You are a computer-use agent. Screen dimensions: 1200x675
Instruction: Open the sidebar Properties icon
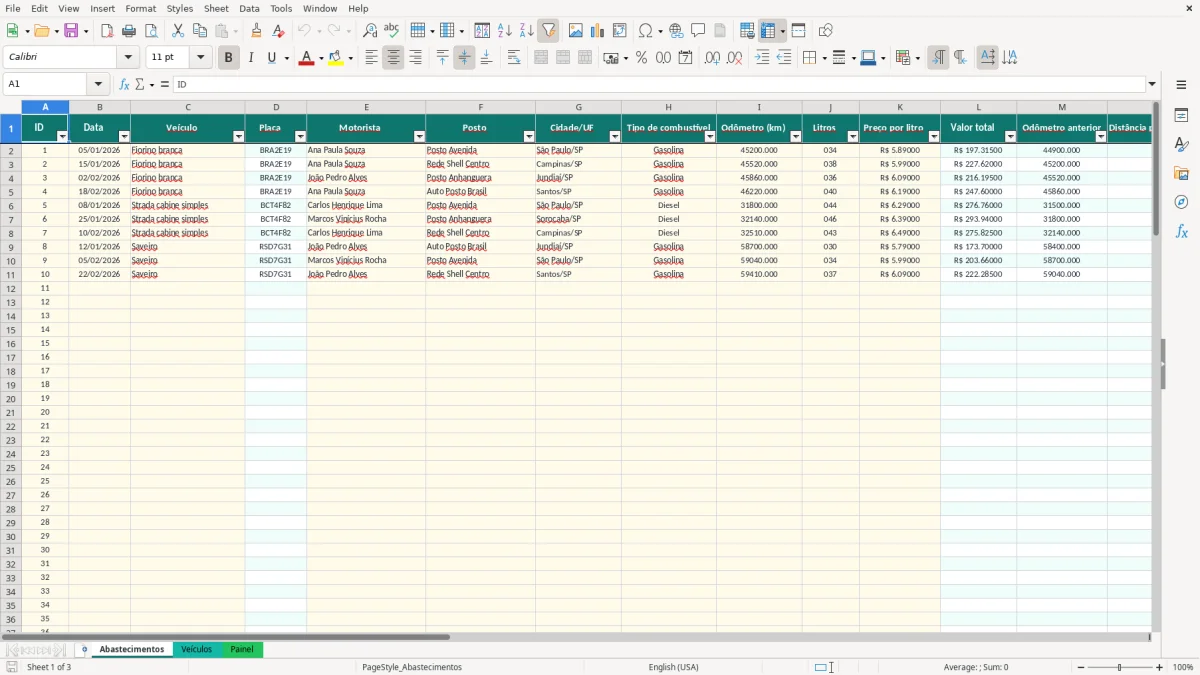tap(1181, 116)
